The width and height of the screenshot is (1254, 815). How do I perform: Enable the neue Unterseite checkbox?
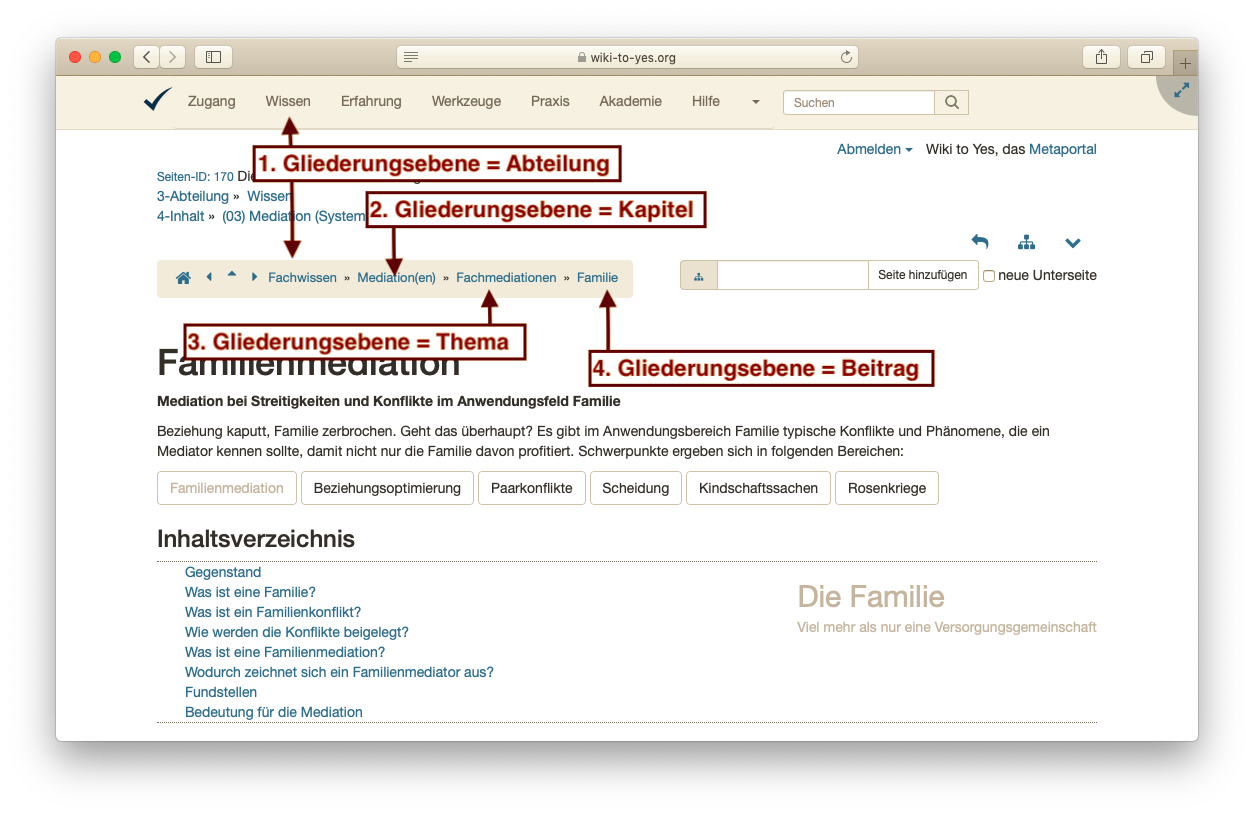(x=989, y=276)
